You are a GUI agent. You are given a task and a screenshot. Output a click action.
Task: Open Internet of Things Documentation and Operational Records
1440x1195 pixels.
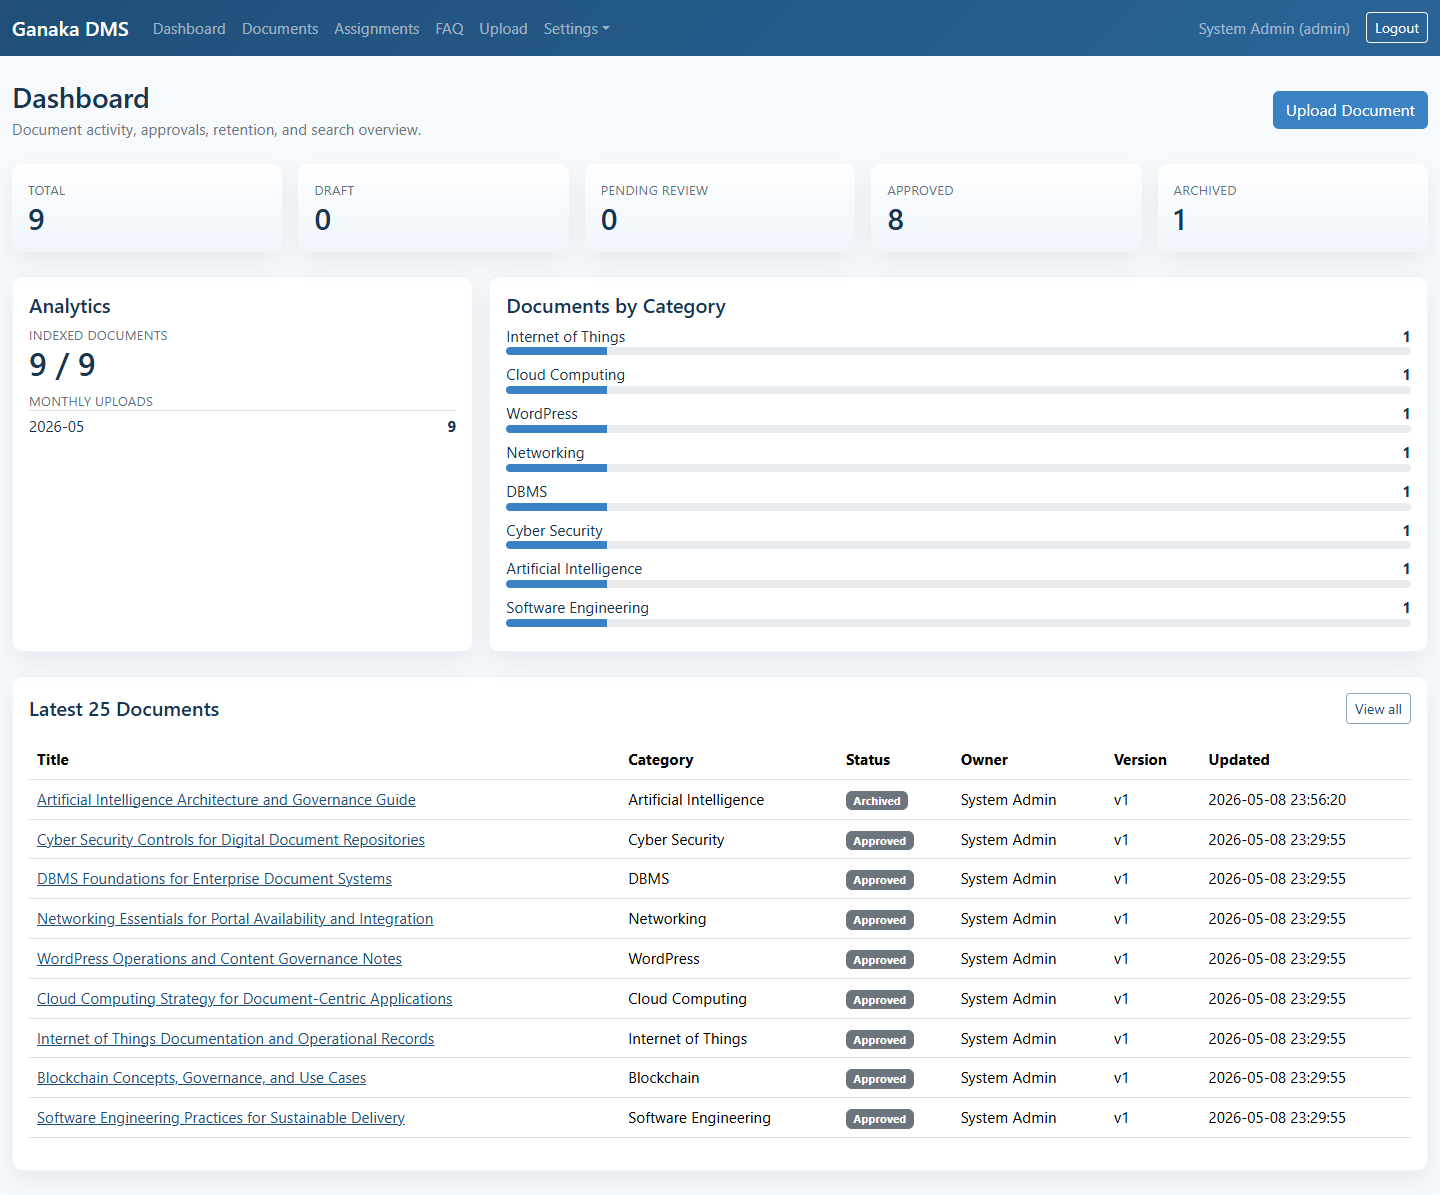[236, 1039]
